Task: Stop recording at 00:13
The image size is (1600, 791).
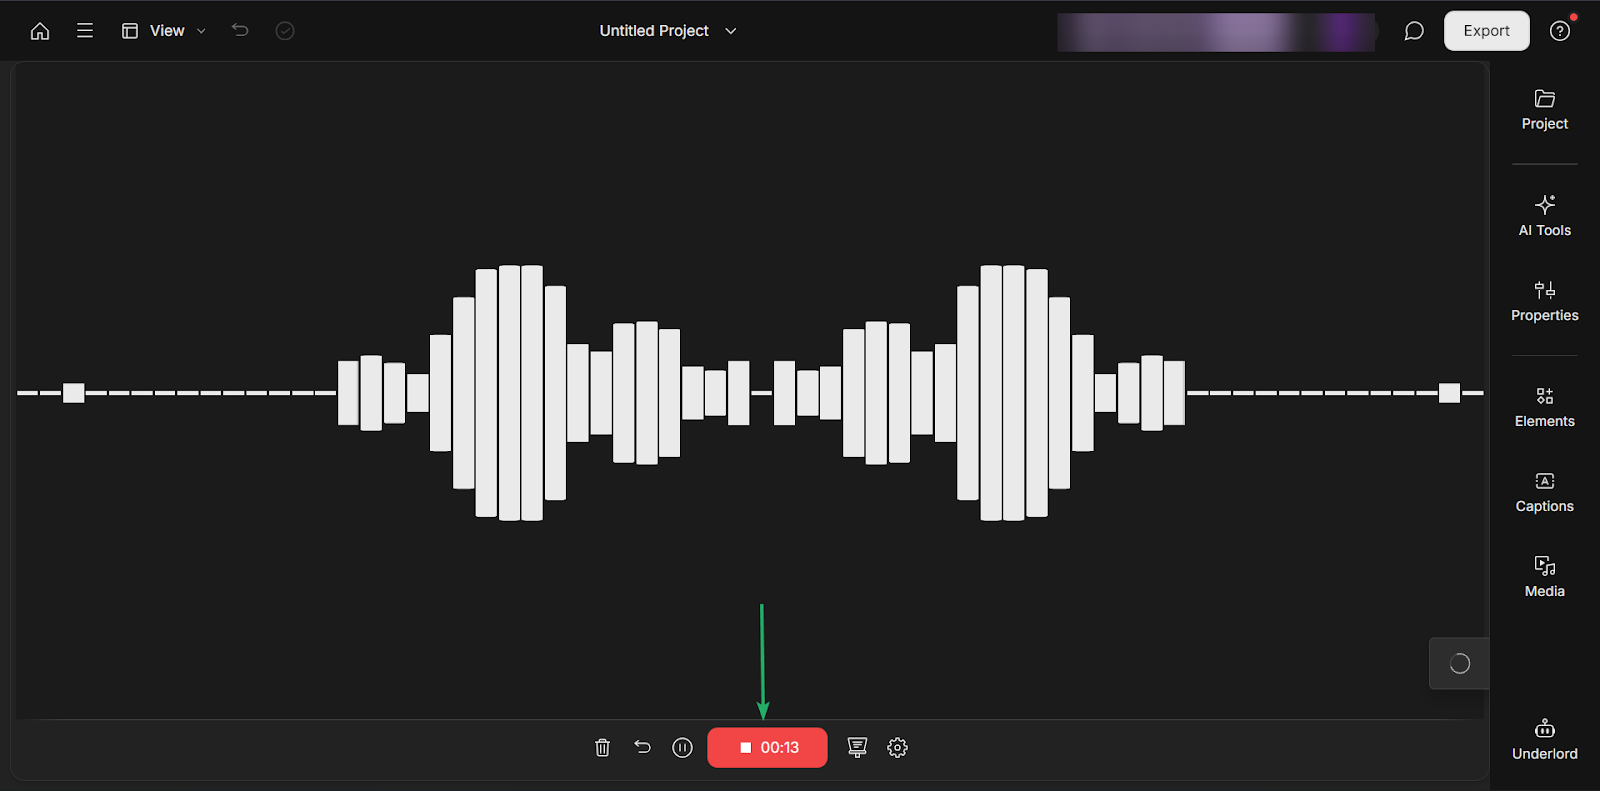Action: pos(767,748)
